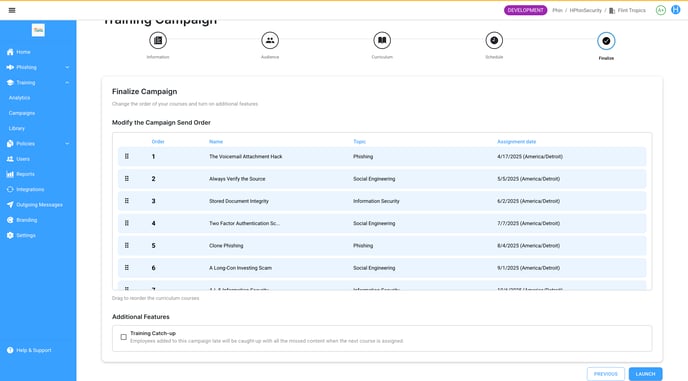
Task: Click the HPhinSecurity breadcrumb link
Action: [585, 10]
